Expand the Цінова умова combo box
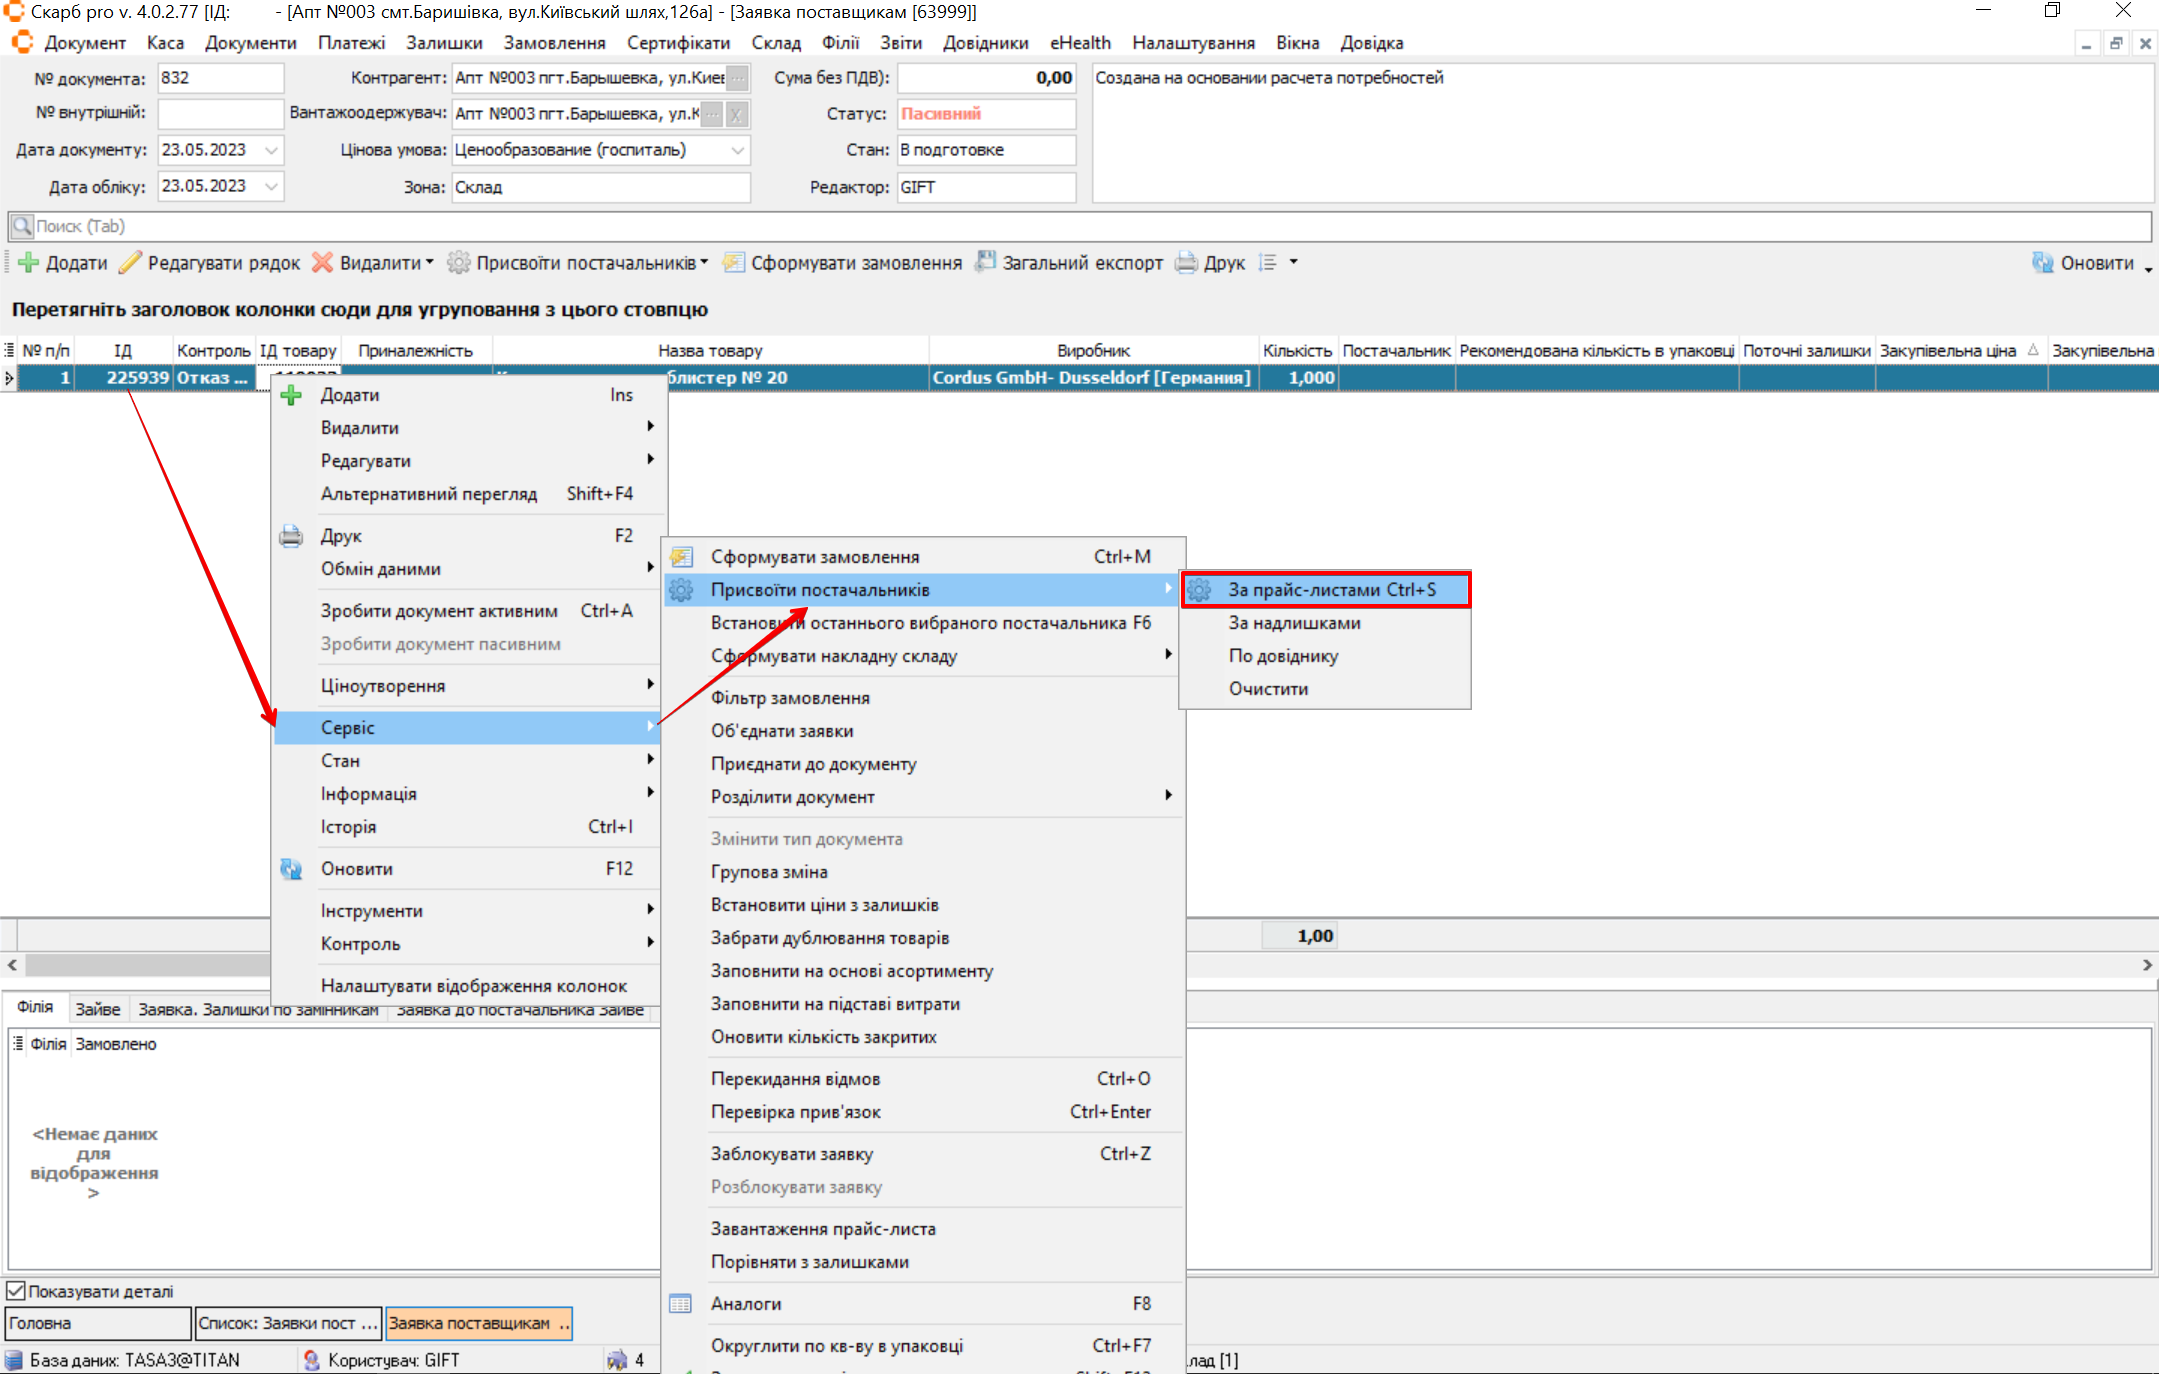2159x1374 pixels. point(737,150)
